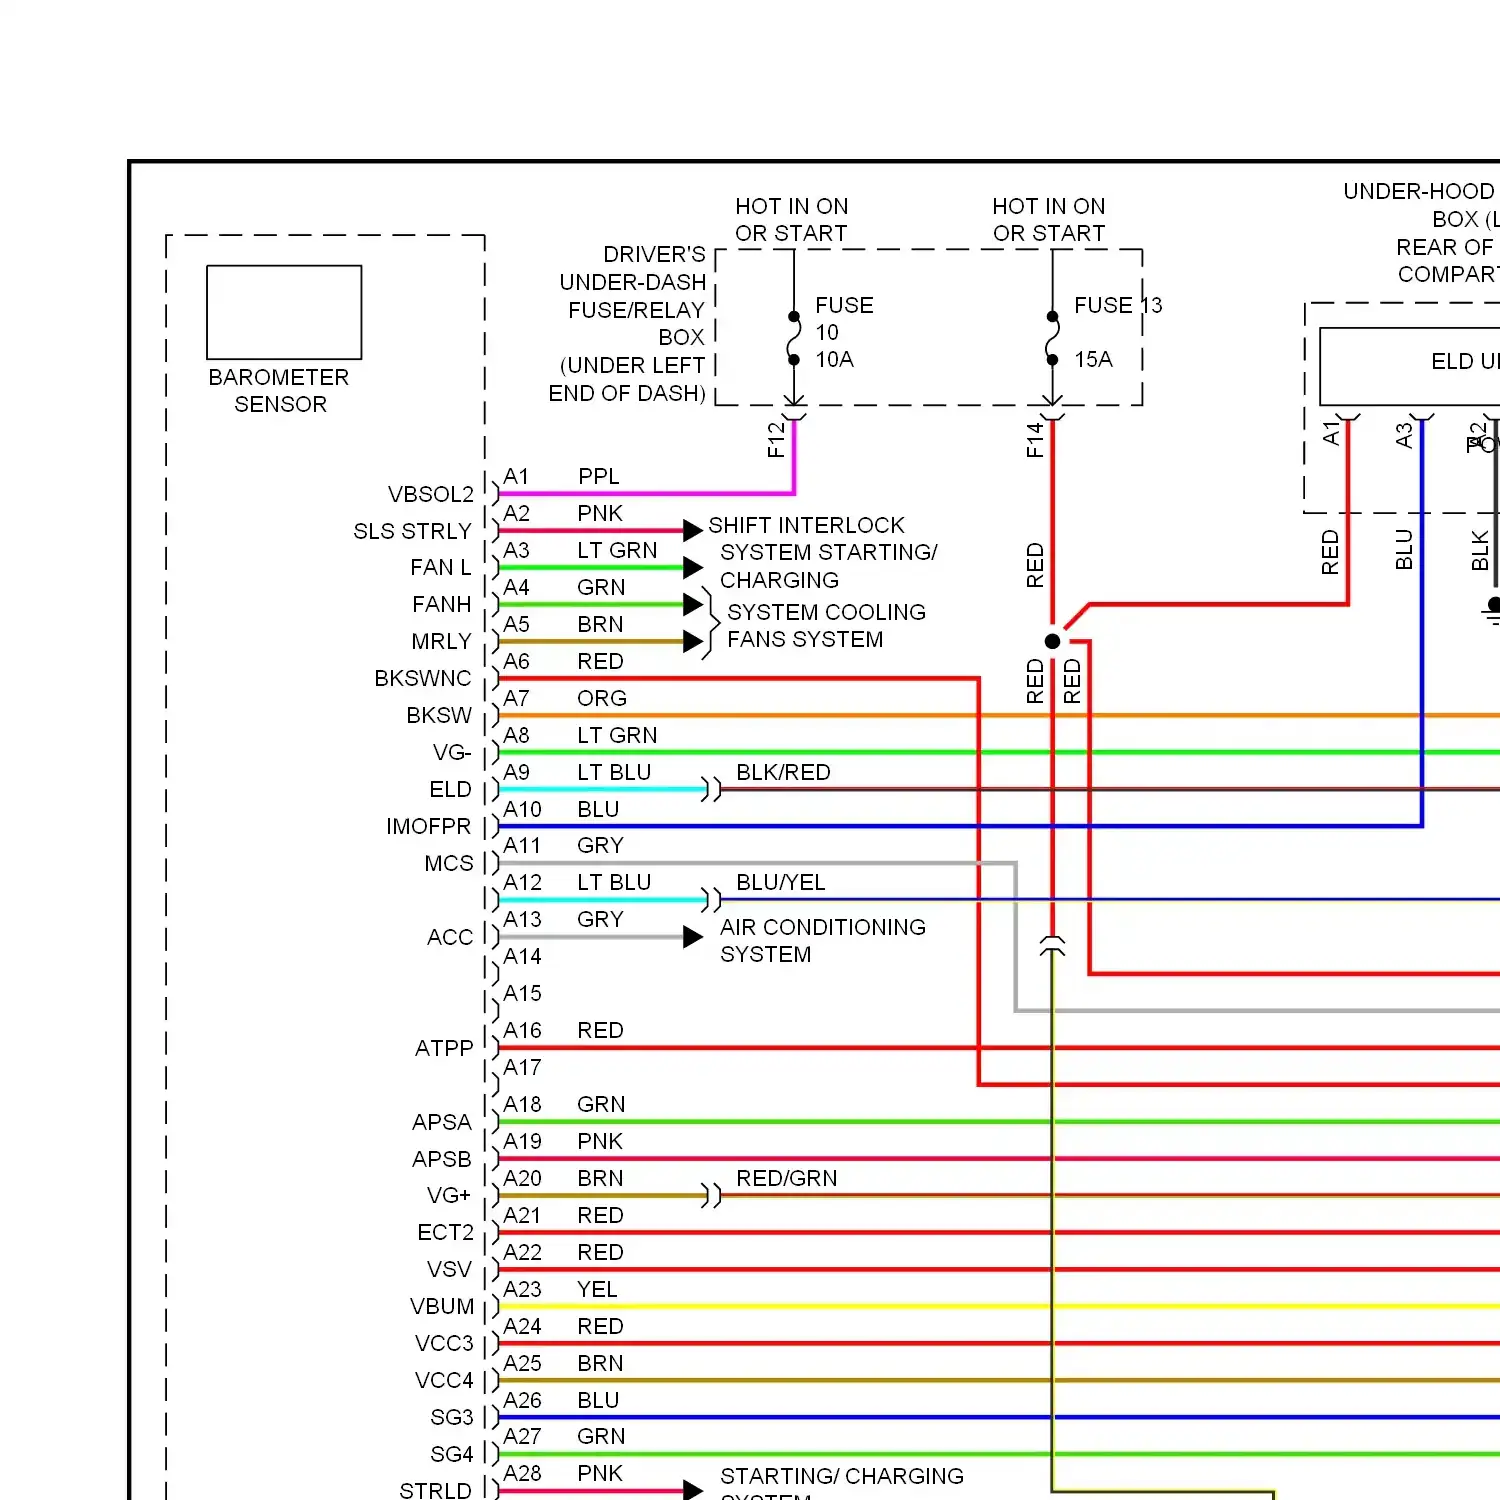This screenshot has width=1500, height=1500.
Task: Click the SYSTEM COOLING FANS SYSTEM text
Action: click(x=826, y=625)
